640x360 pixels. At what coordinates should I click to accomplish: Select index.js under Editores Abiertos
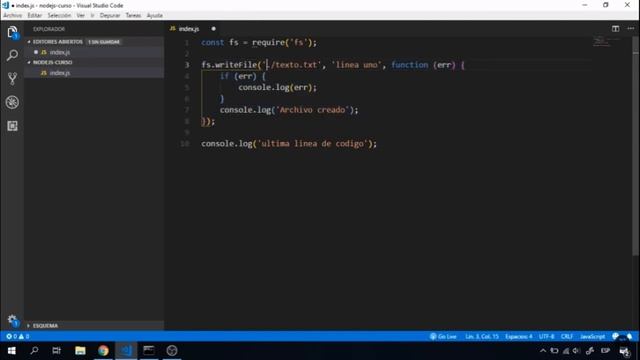tap(94, 52)
